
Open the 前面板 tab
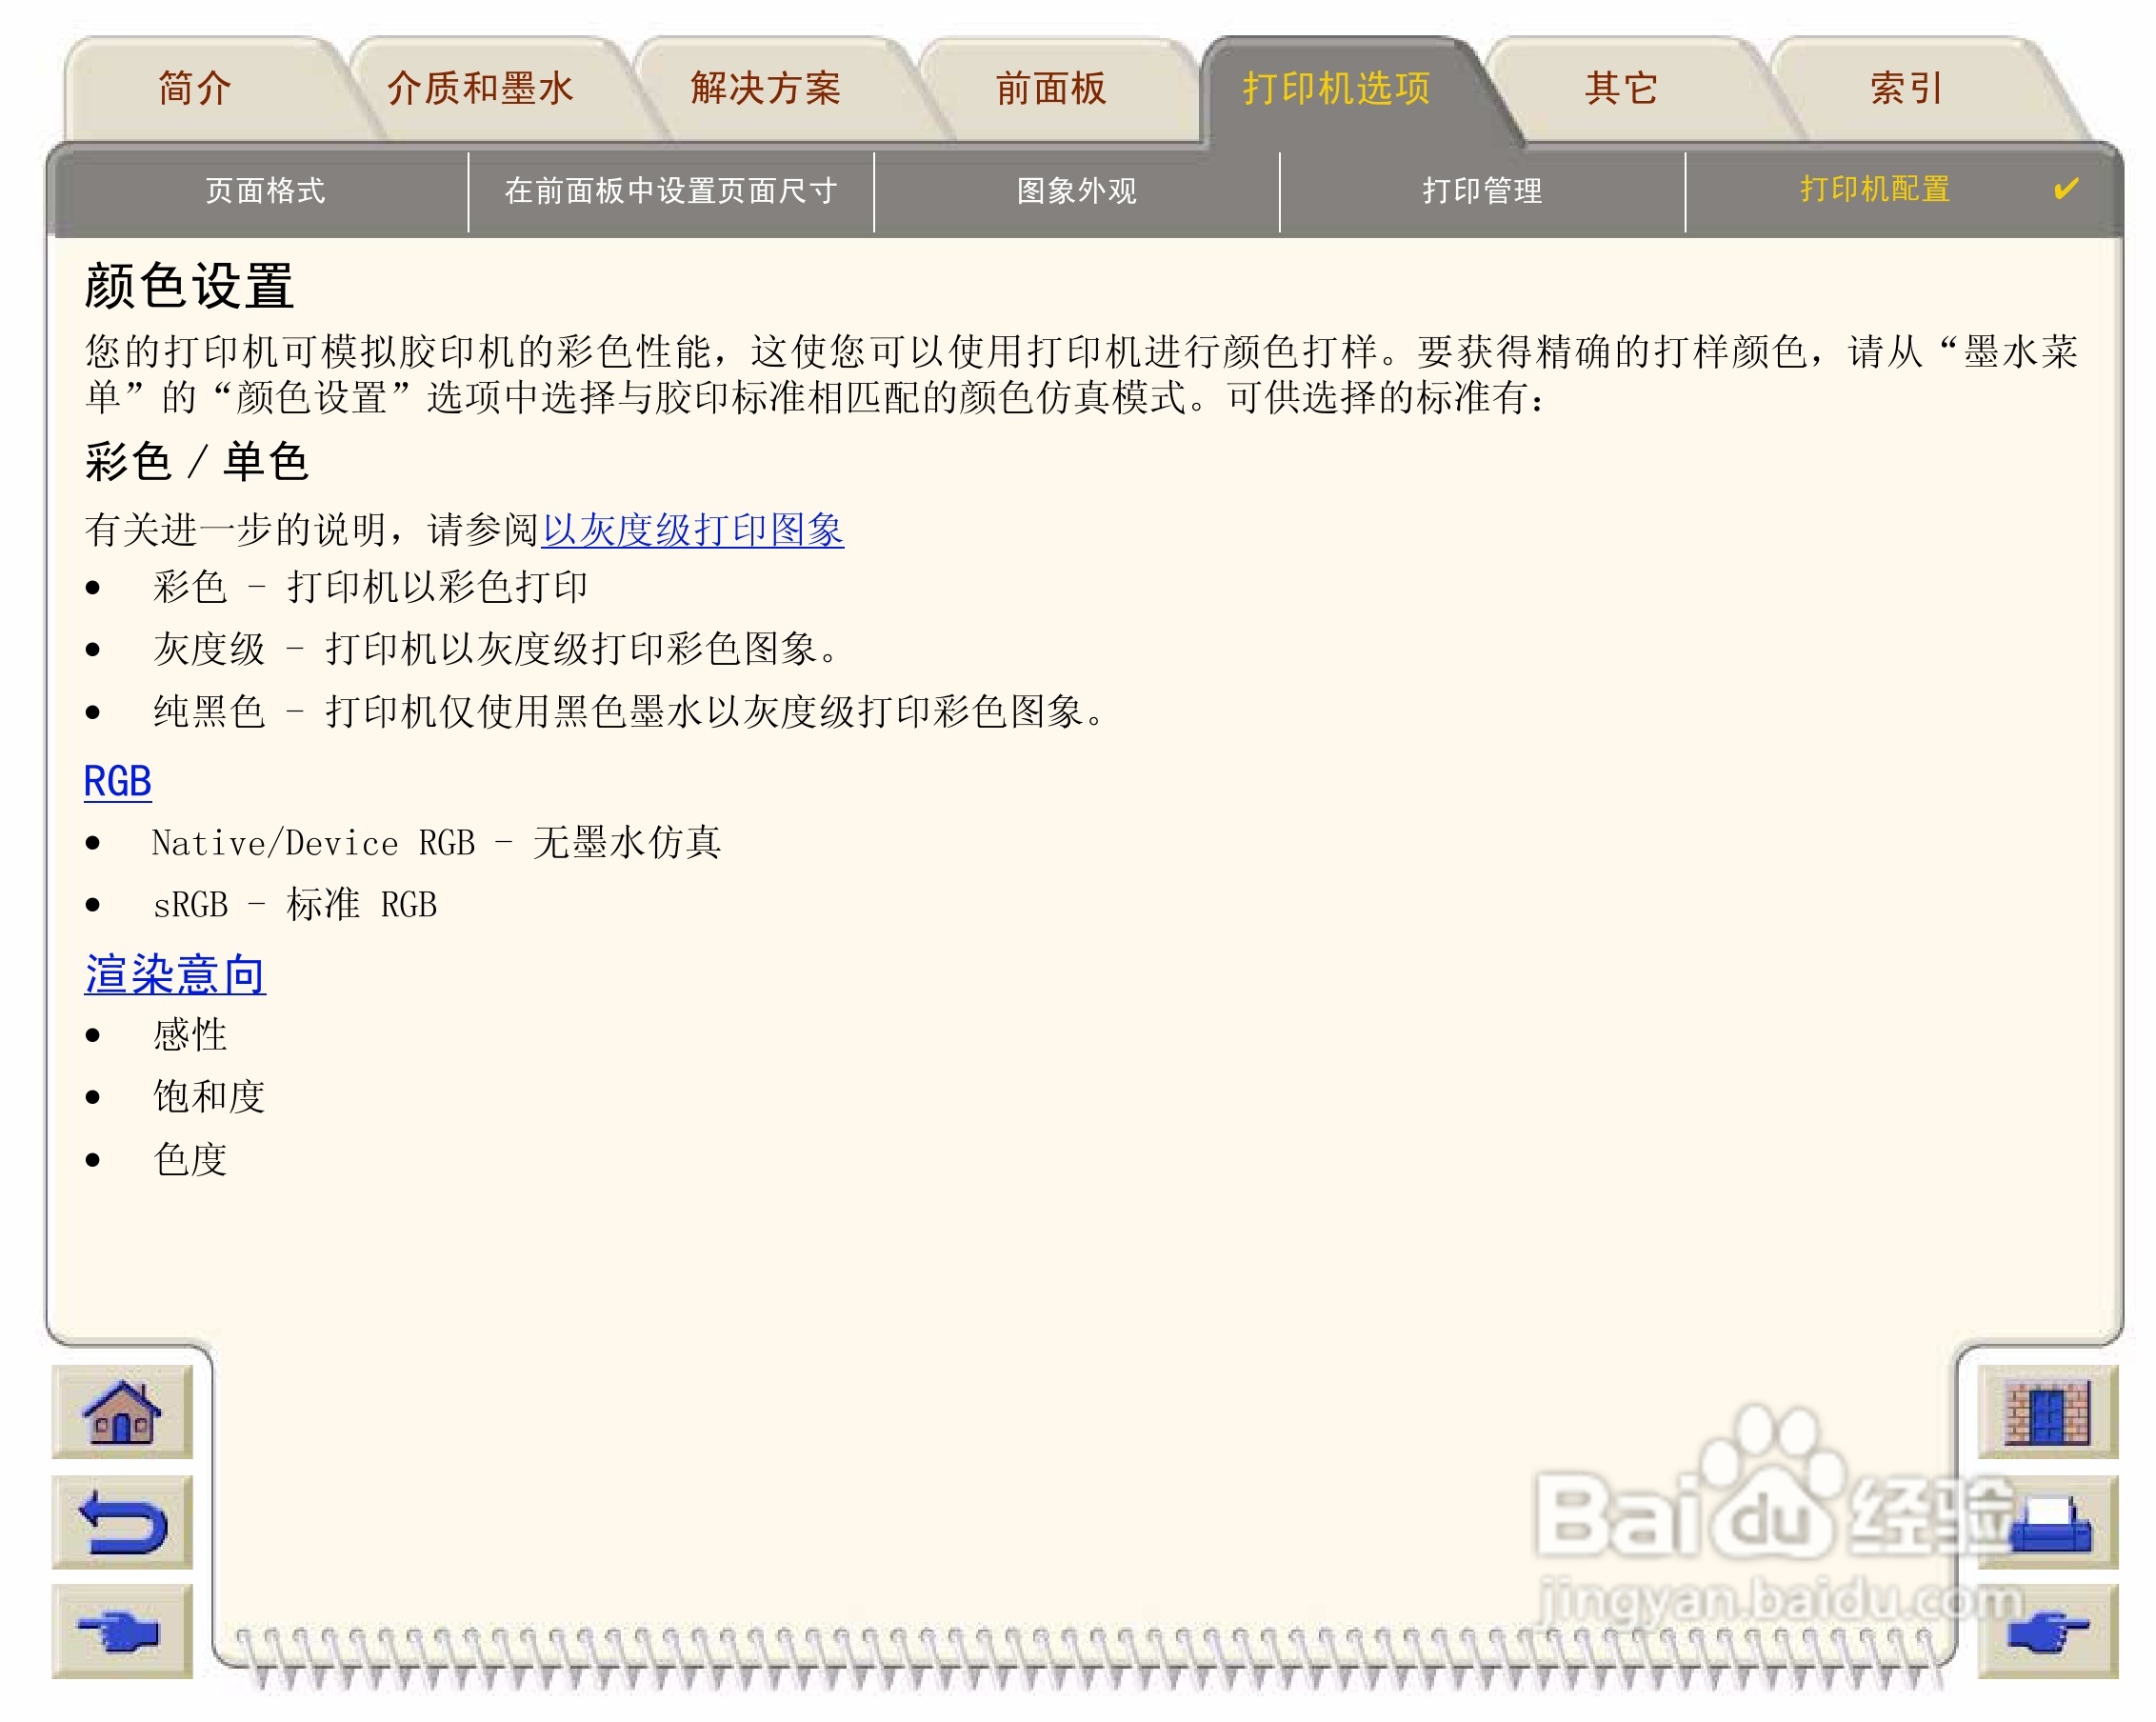[1050, 89]
